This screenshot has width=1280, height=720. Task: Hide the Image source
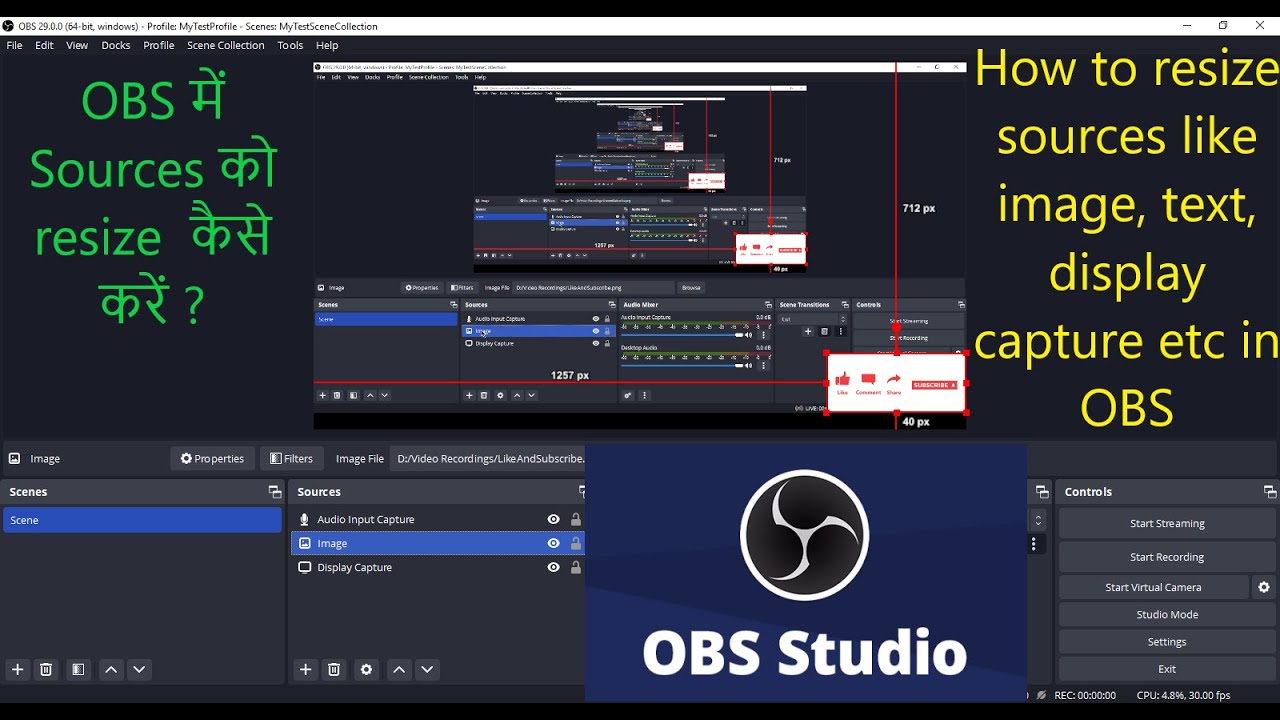click(x=553, y=543)
